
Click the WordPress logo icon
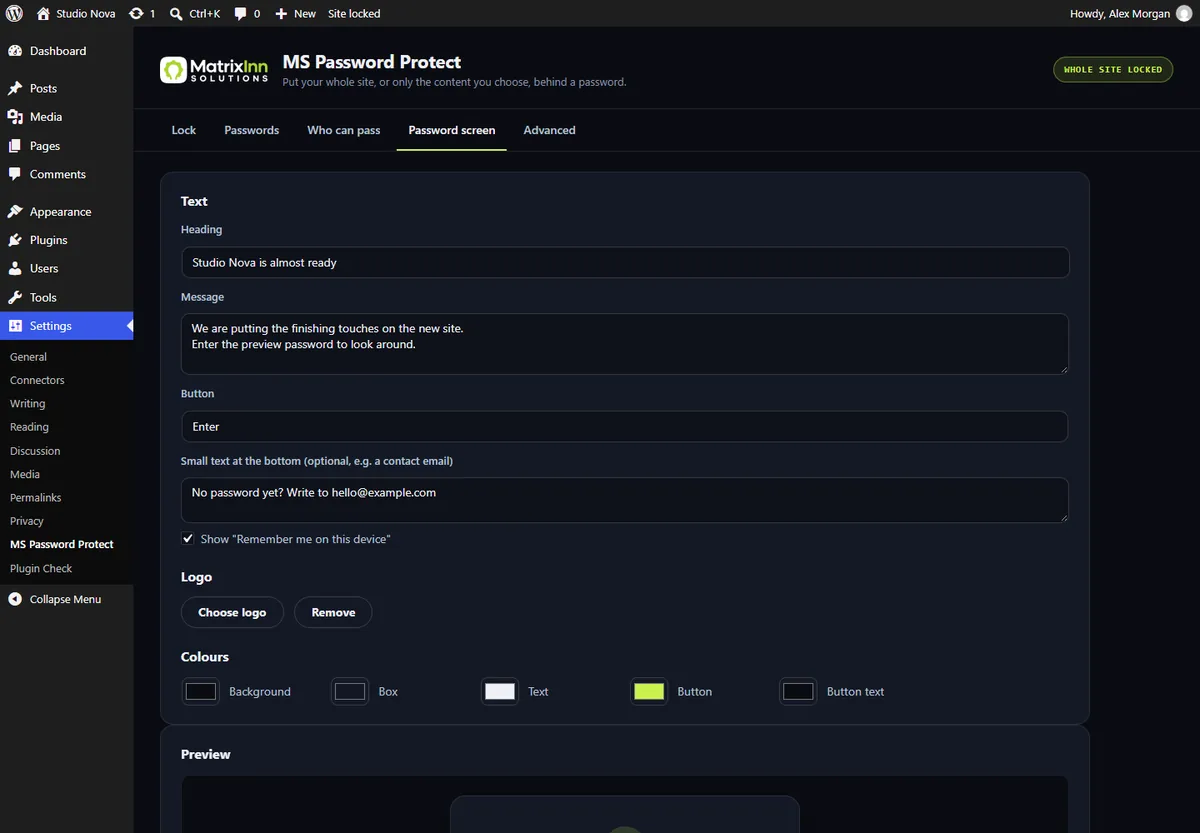[14, 14]
